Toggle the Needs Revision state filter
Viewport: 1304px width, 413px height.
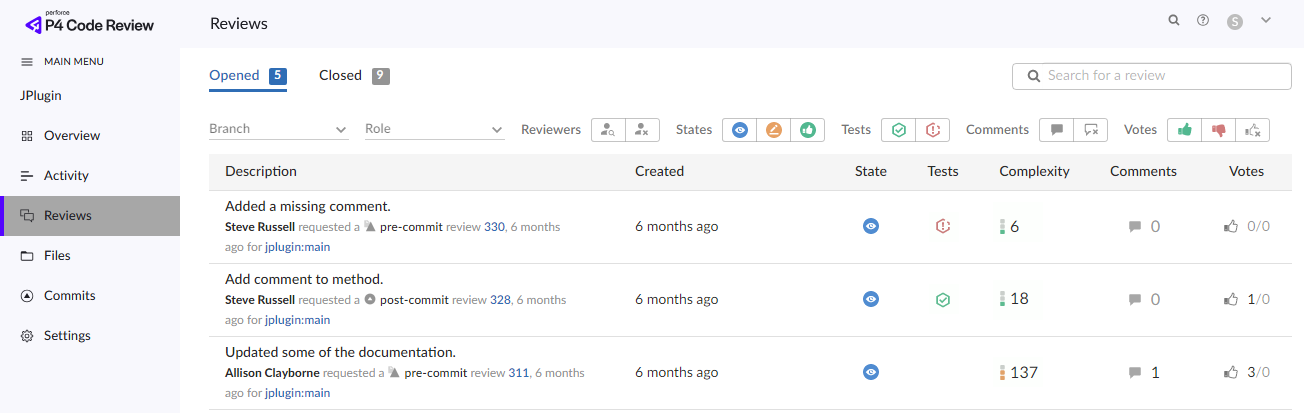(773, 130)
